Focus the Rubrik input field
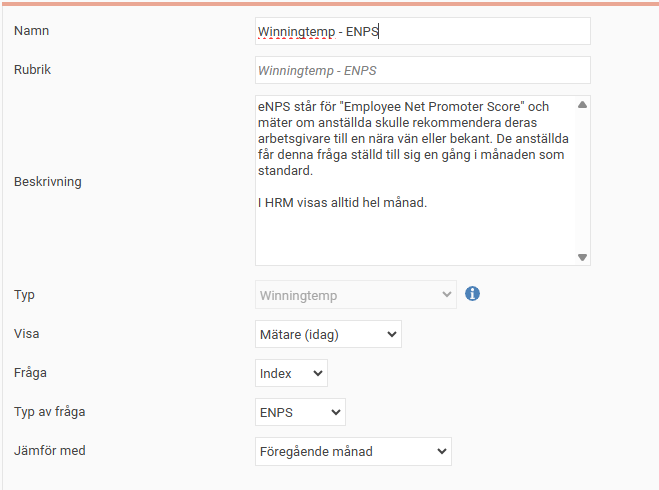This screenshot has width=659, height=490. (422, 71)
